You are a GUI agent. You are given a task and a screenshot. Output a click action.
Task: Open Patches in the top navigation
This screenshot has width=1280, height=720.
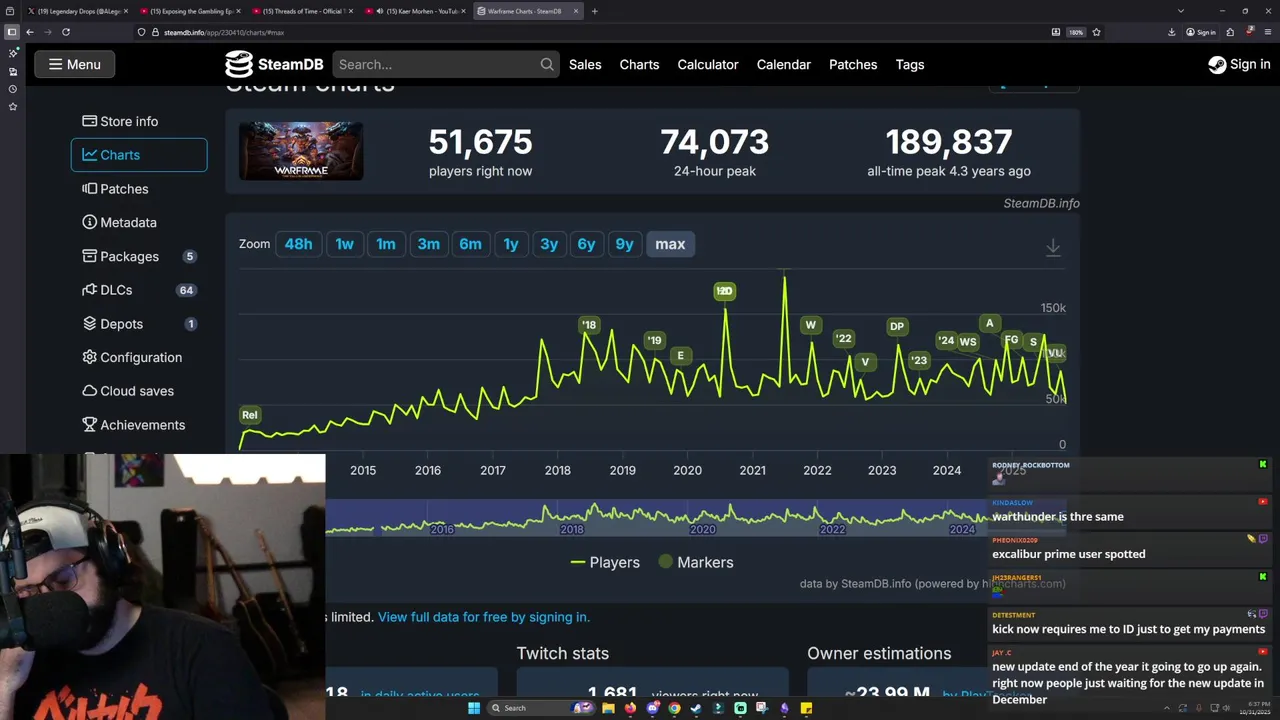tap(853, 64)
